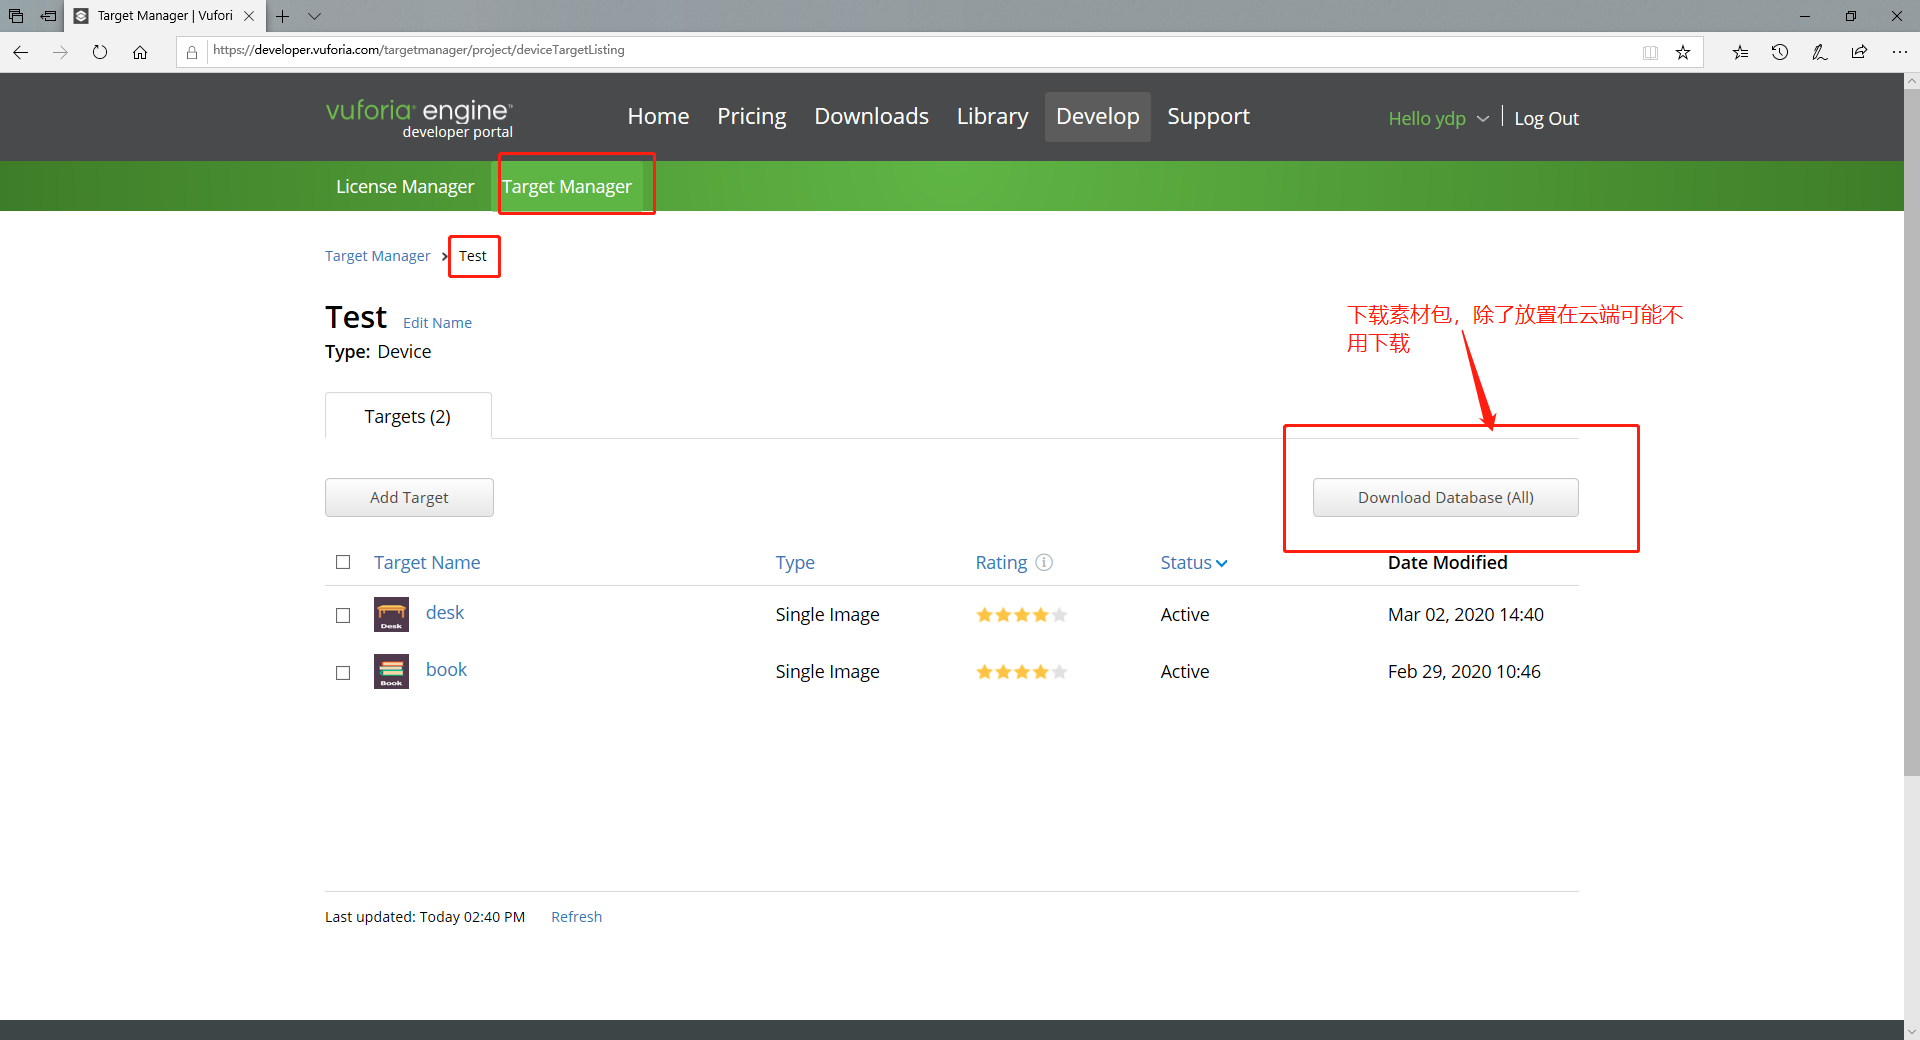The width and height of the screenshot is (1920, 1040).
Task: Click Edit Name link
Action: (437, 323)
